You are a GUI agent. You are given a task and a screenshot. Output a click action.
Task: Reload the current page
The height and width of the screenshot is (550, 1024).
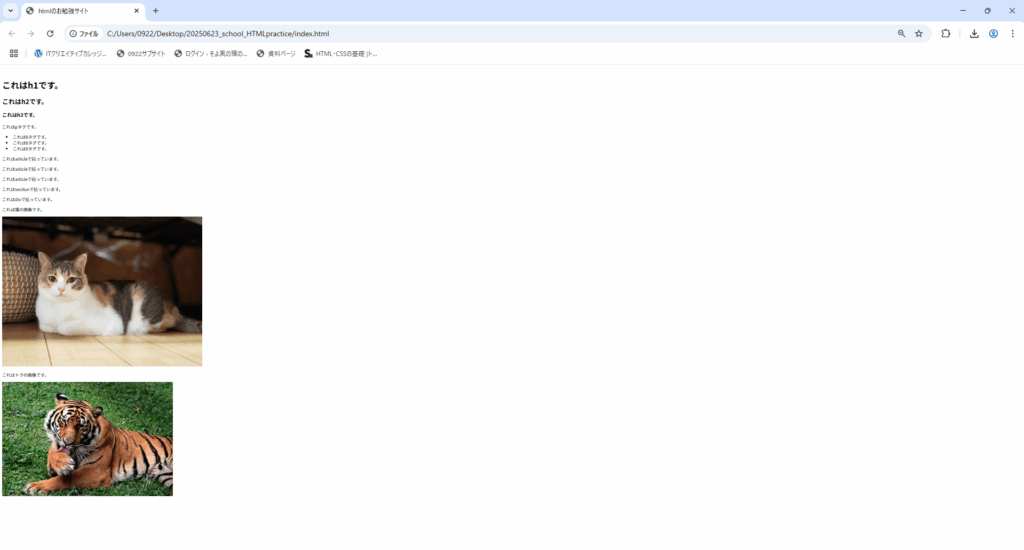[x=50, y=33]
